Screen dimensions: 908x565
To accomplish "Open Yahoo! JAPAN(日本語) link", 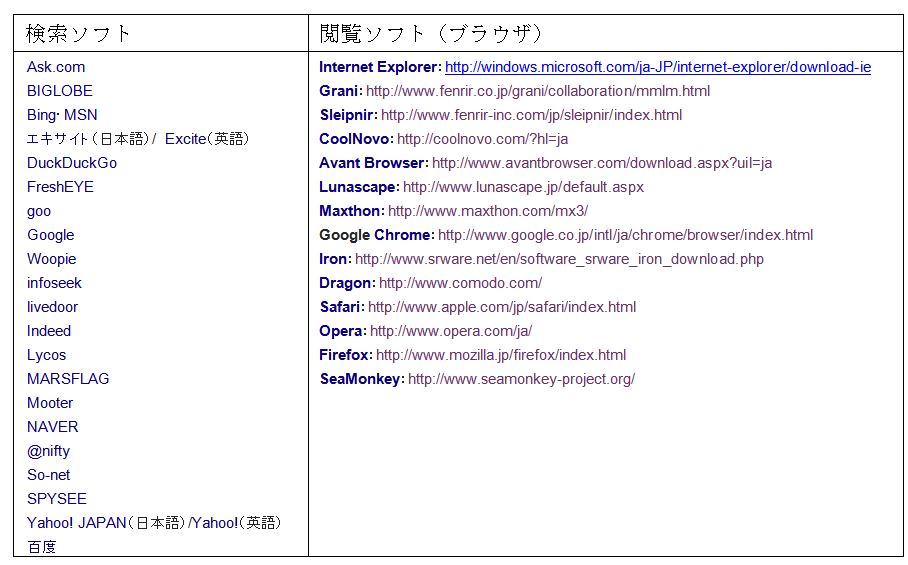I will point(106,523).
